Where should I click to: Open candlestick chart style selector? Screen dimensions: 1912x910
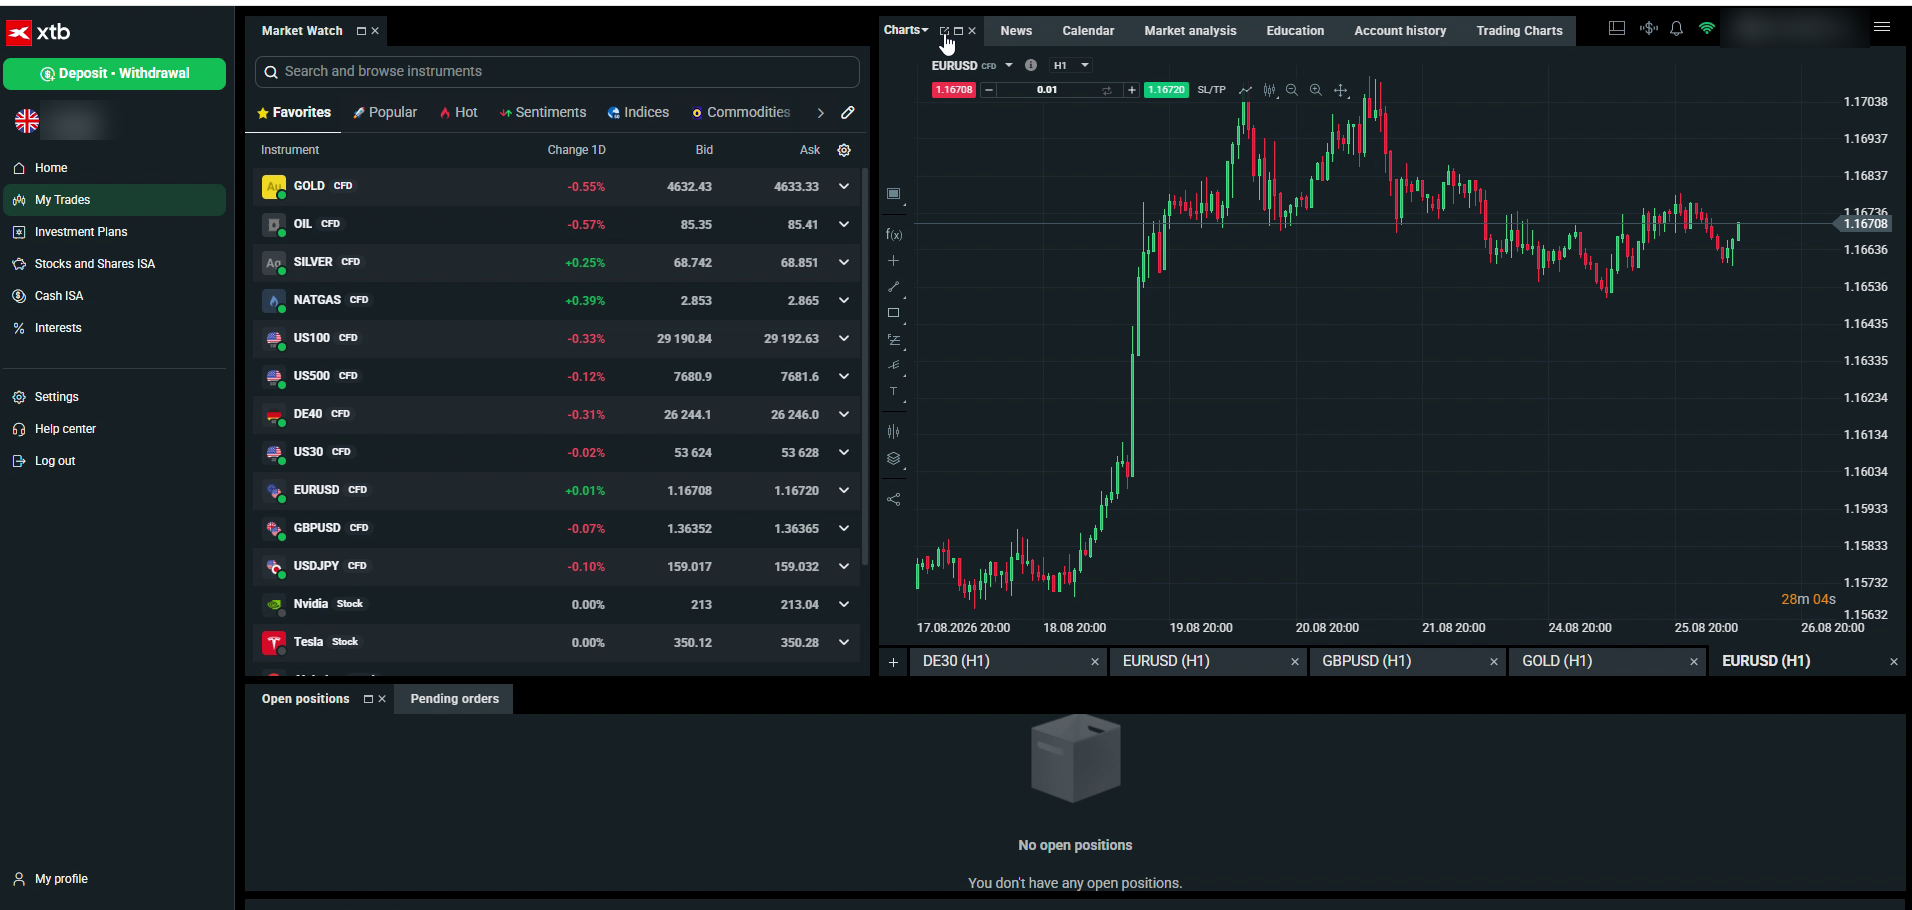pyautogui.click(x=1269, y=90)
